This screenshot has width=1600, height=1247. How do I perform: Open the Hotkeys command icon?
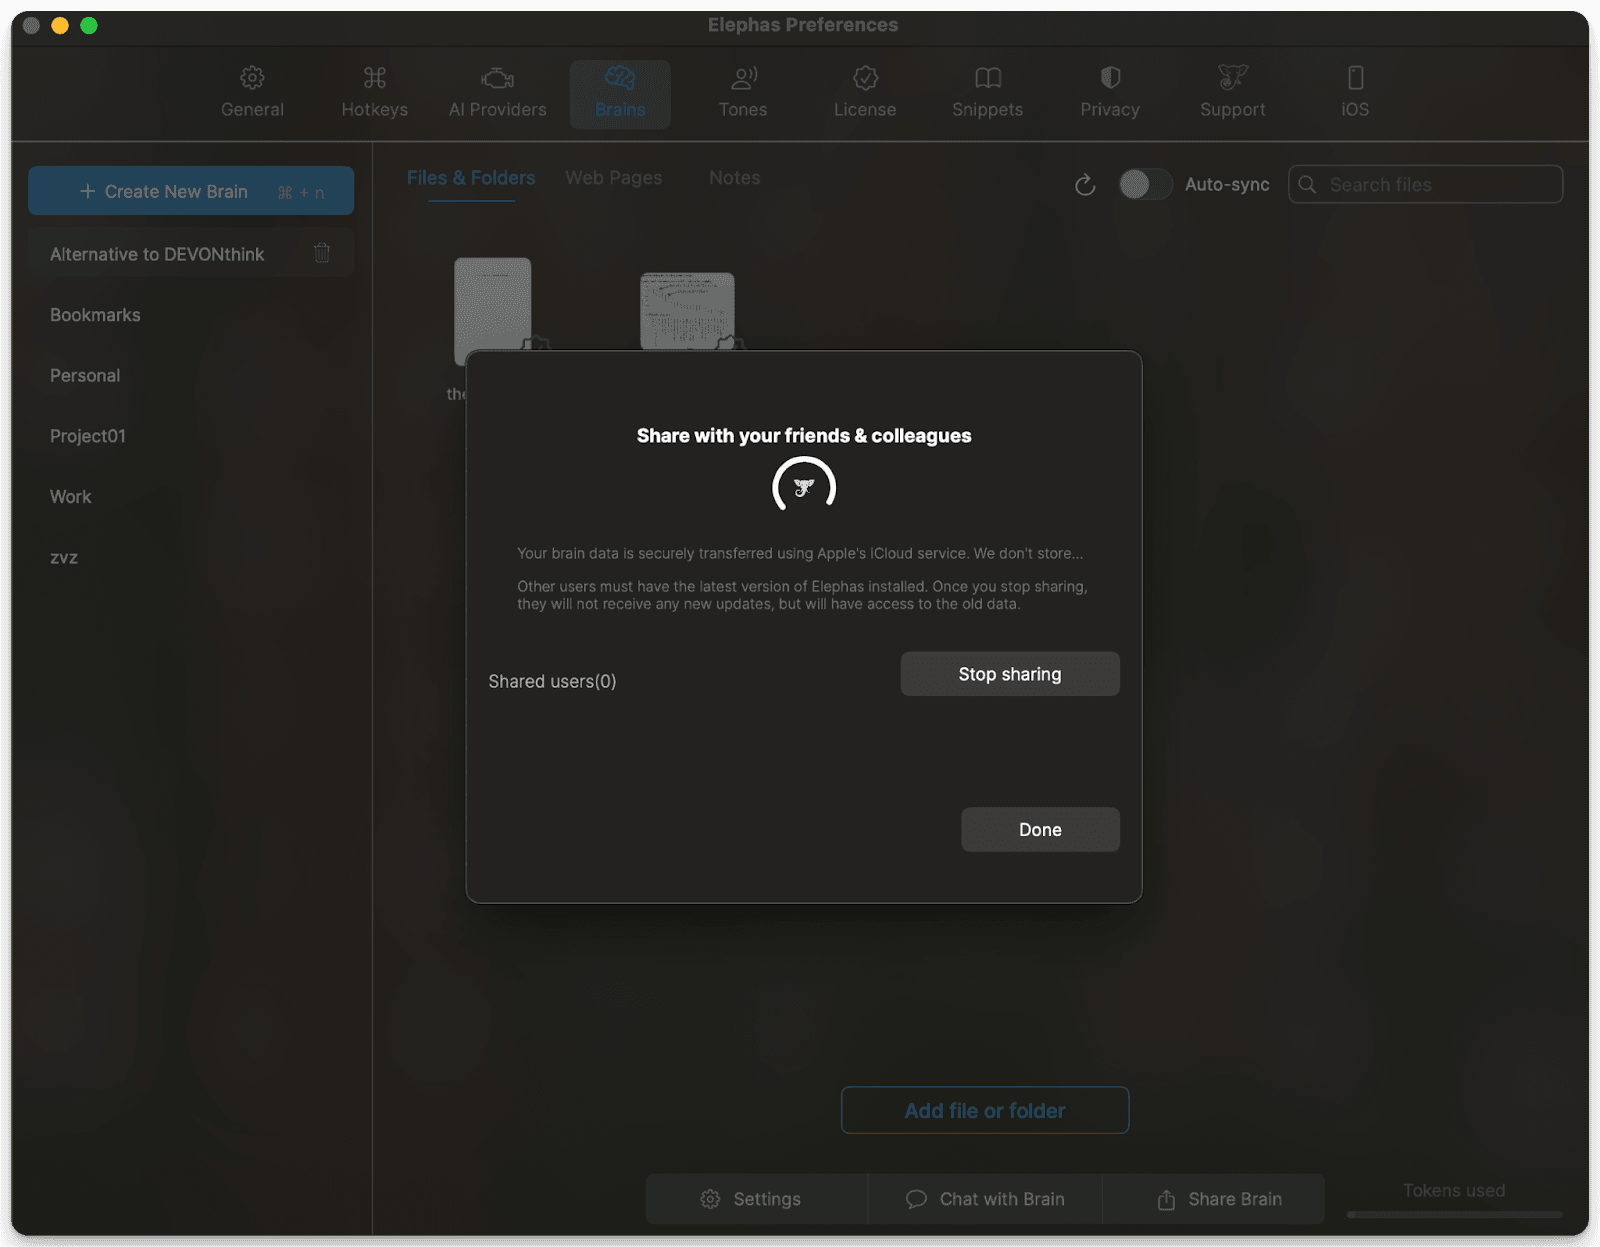[374, 78]
